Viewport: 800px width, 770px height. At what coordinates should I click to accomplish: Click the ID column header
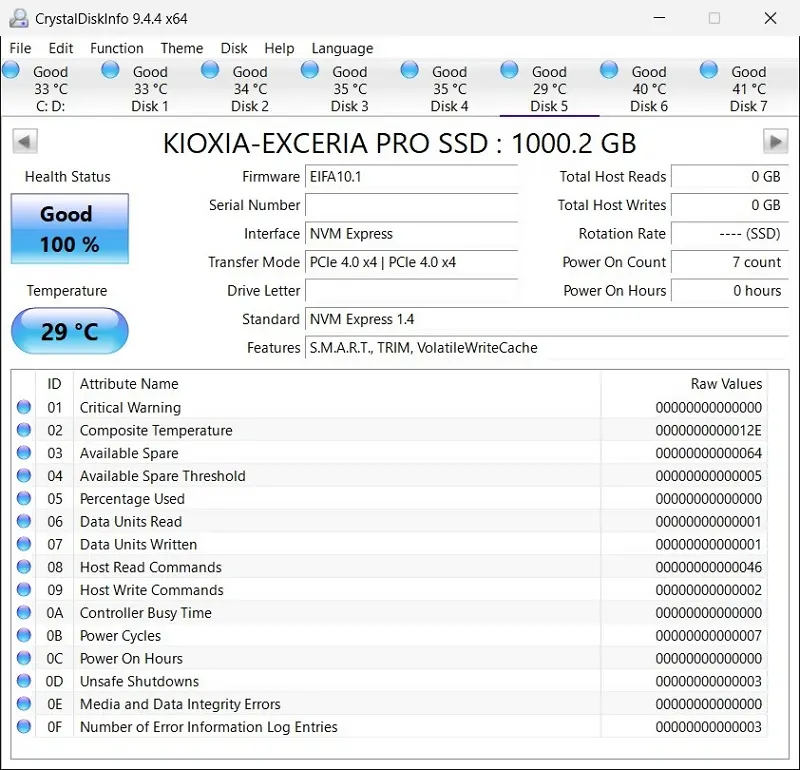tap(54, 384)
